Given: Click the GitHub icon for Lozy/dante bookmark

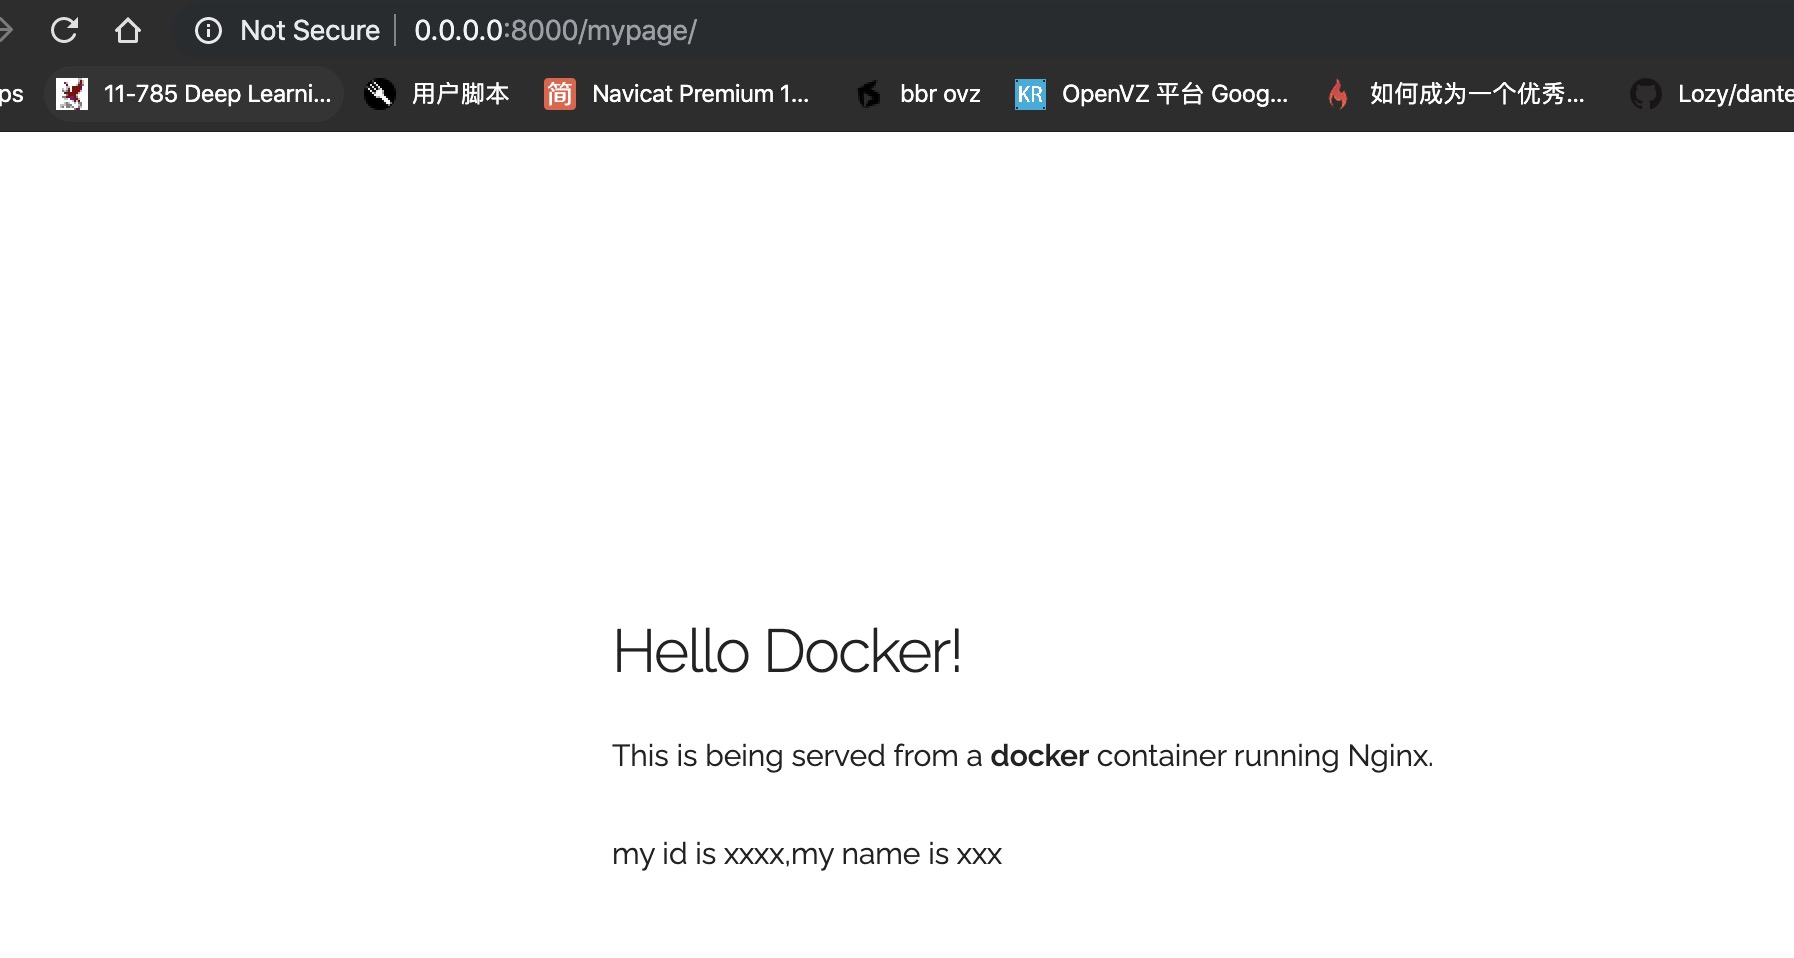Looking at the screenshot, I should (1645, 94).
